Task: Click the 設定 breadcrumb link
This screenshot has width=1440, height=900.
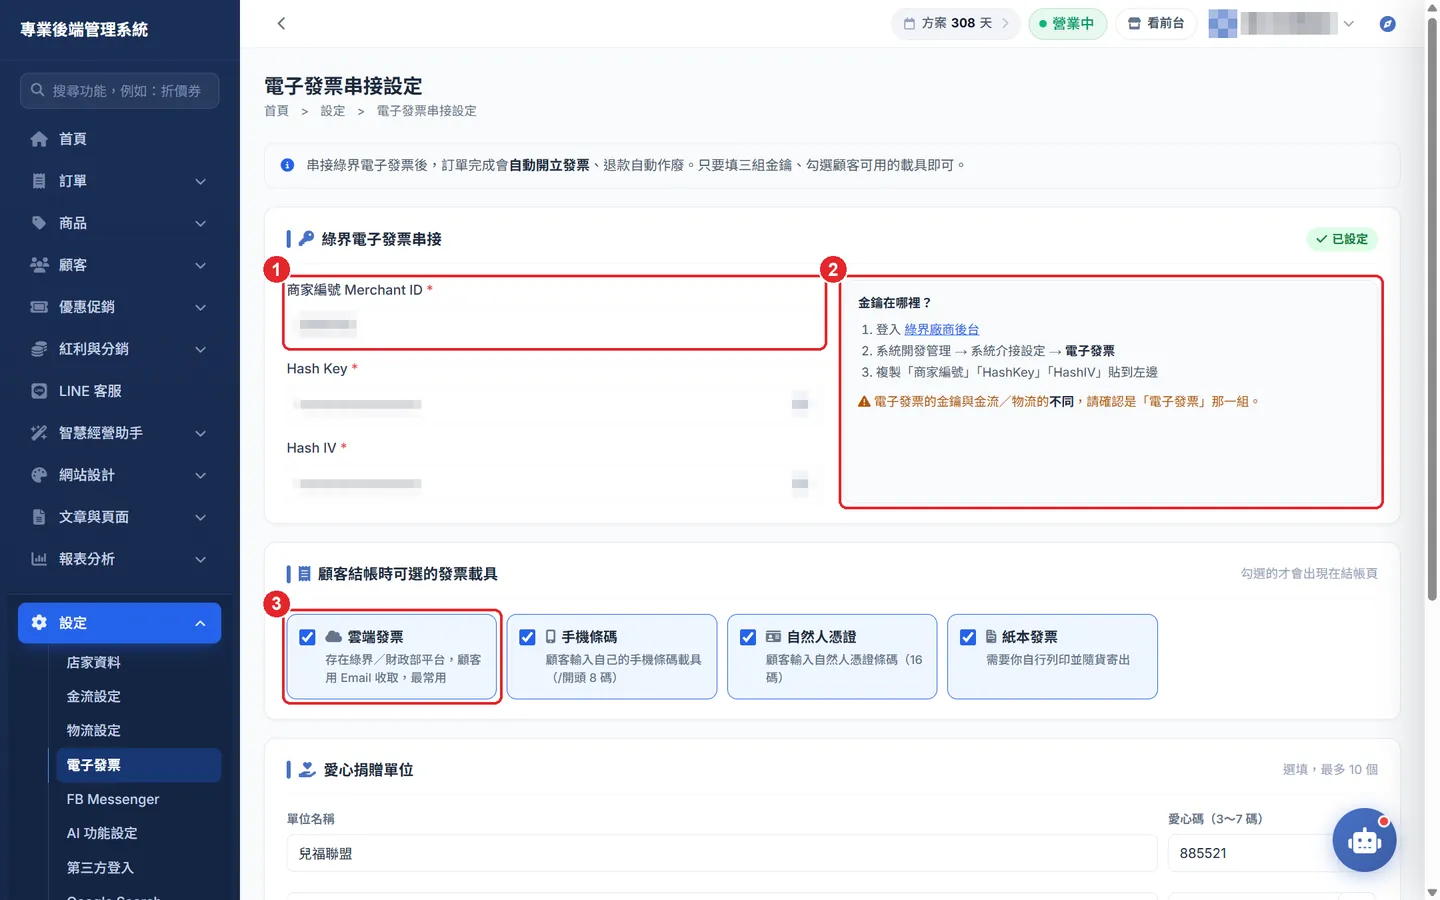Action: [x=332, y=111]
